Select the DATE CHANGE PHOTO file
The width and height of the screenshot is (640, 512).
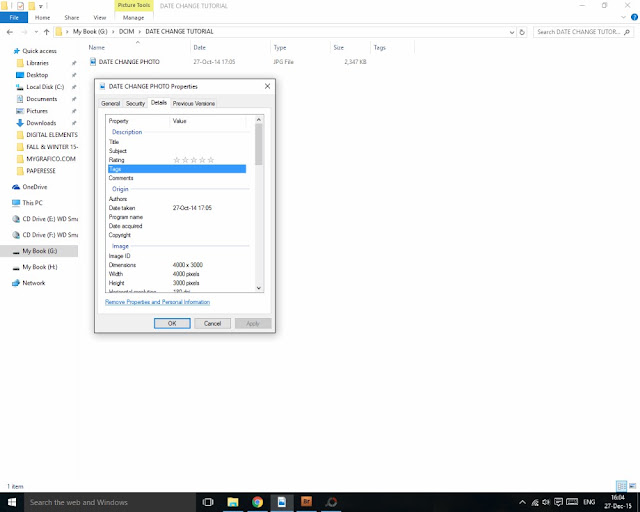pyautogui.click(x=129, y=62)
